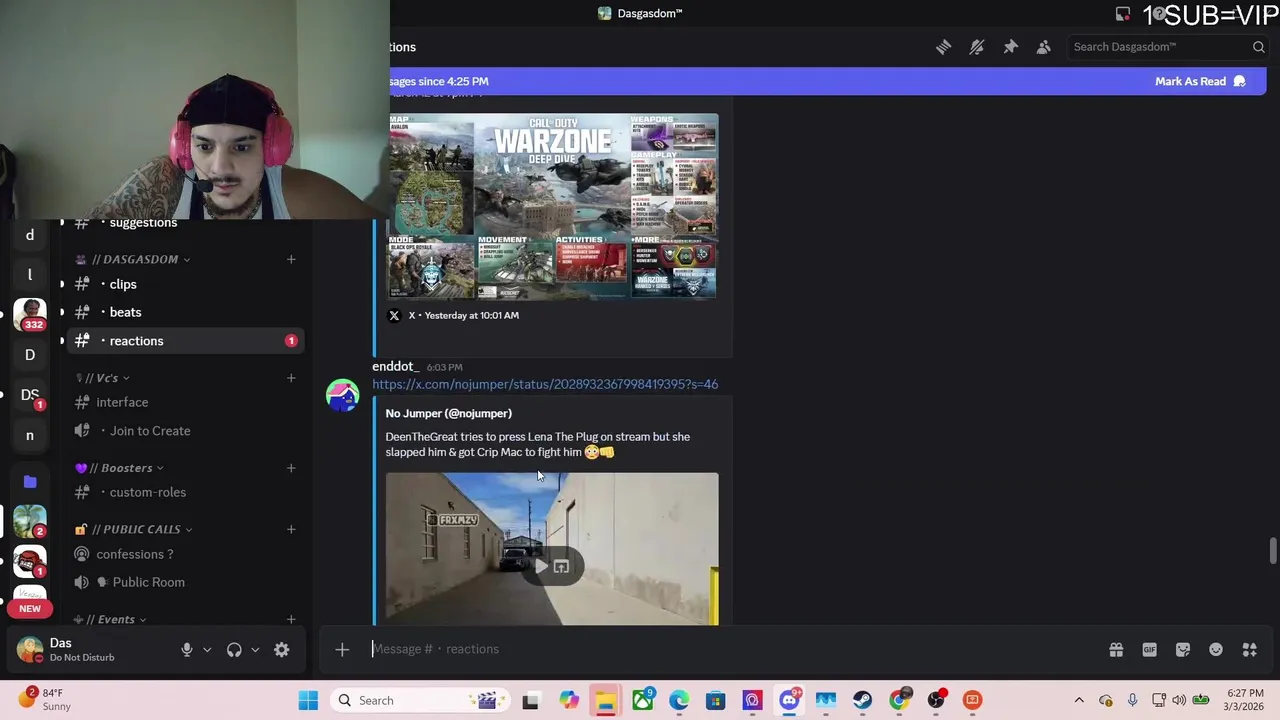The height and width of the screenshot is (720, 1280).
Task: Open the suggestions channel
Action: click(x=143, y=223)
